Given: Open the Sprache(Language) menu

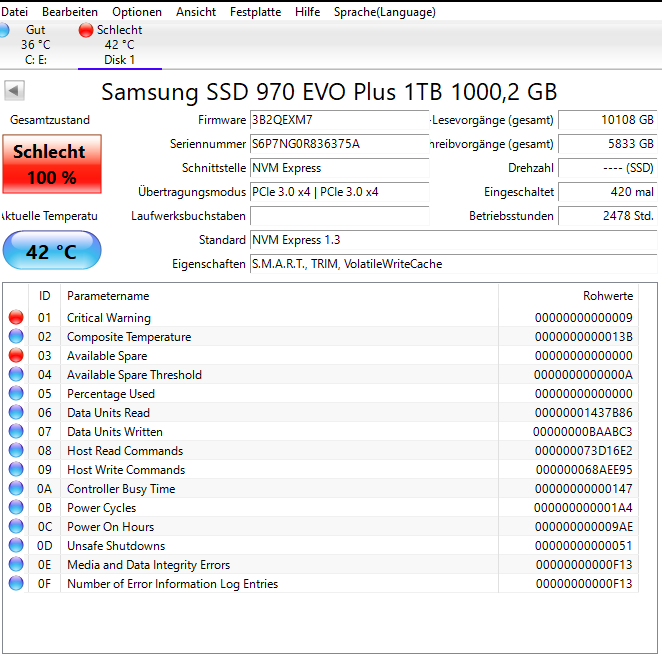Looking at the screenshot, I should tap(385, 12).
